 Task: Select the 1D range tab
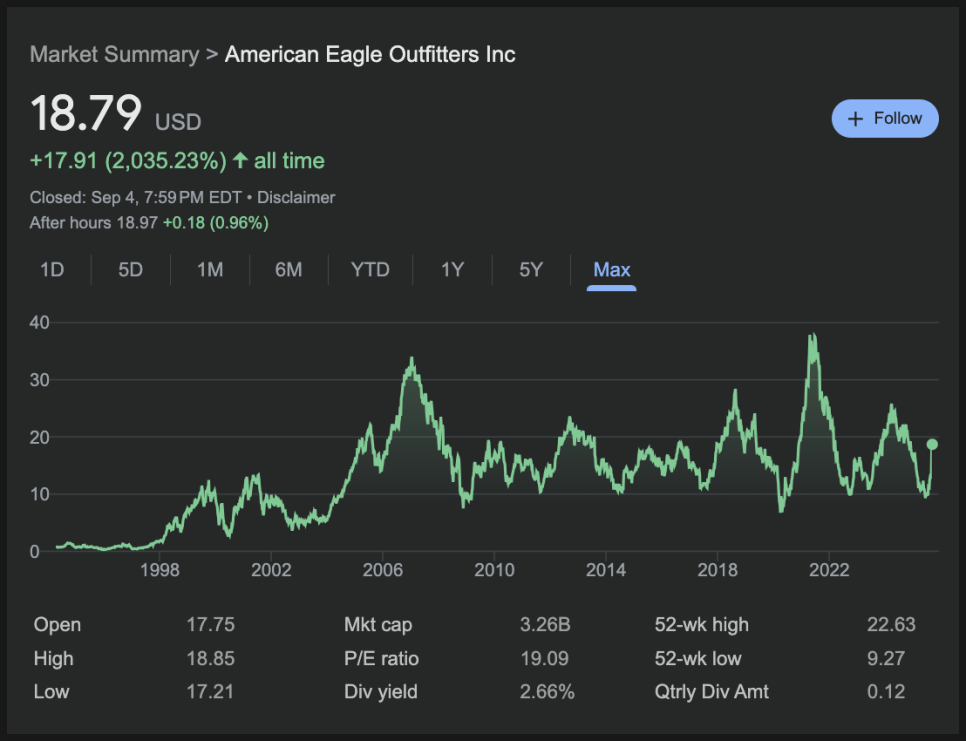(52, 270)
